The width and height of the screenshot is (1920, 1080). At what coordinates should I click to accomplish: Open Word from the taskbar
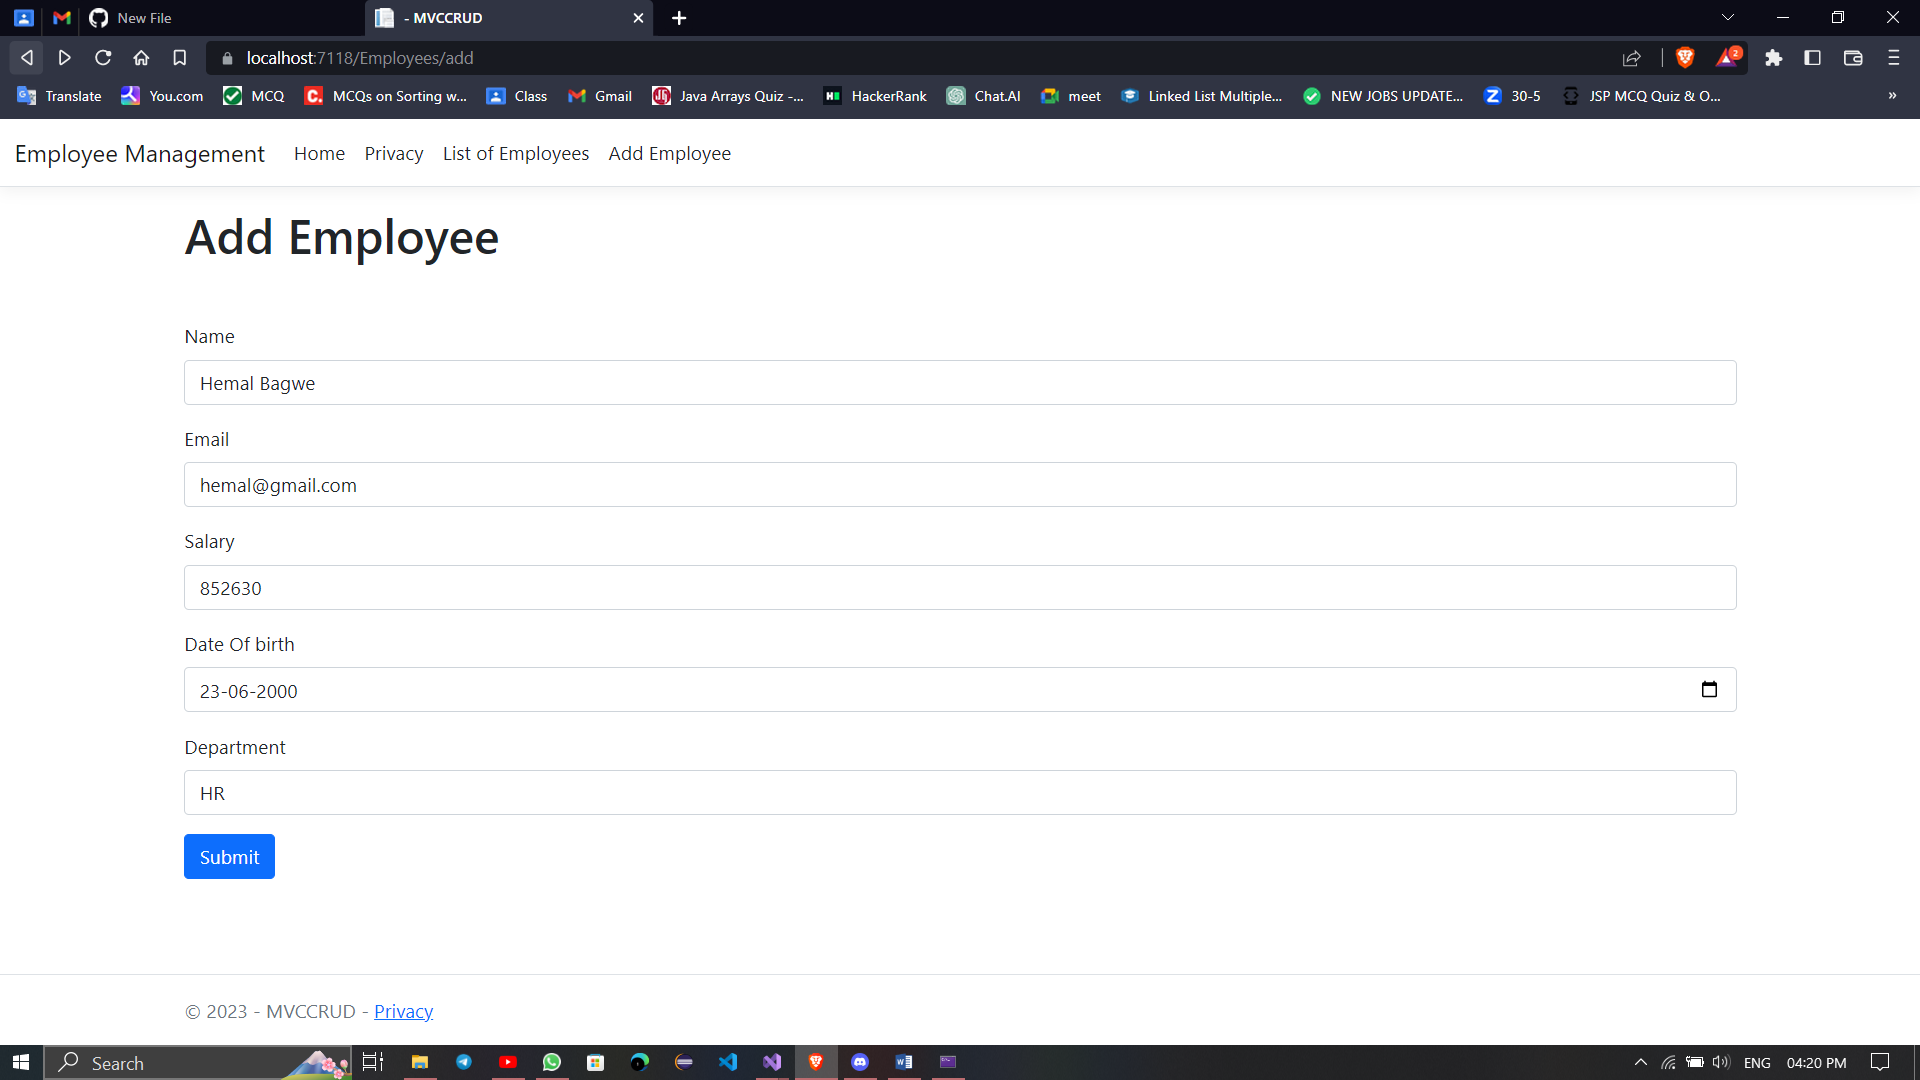point(904,1062)
